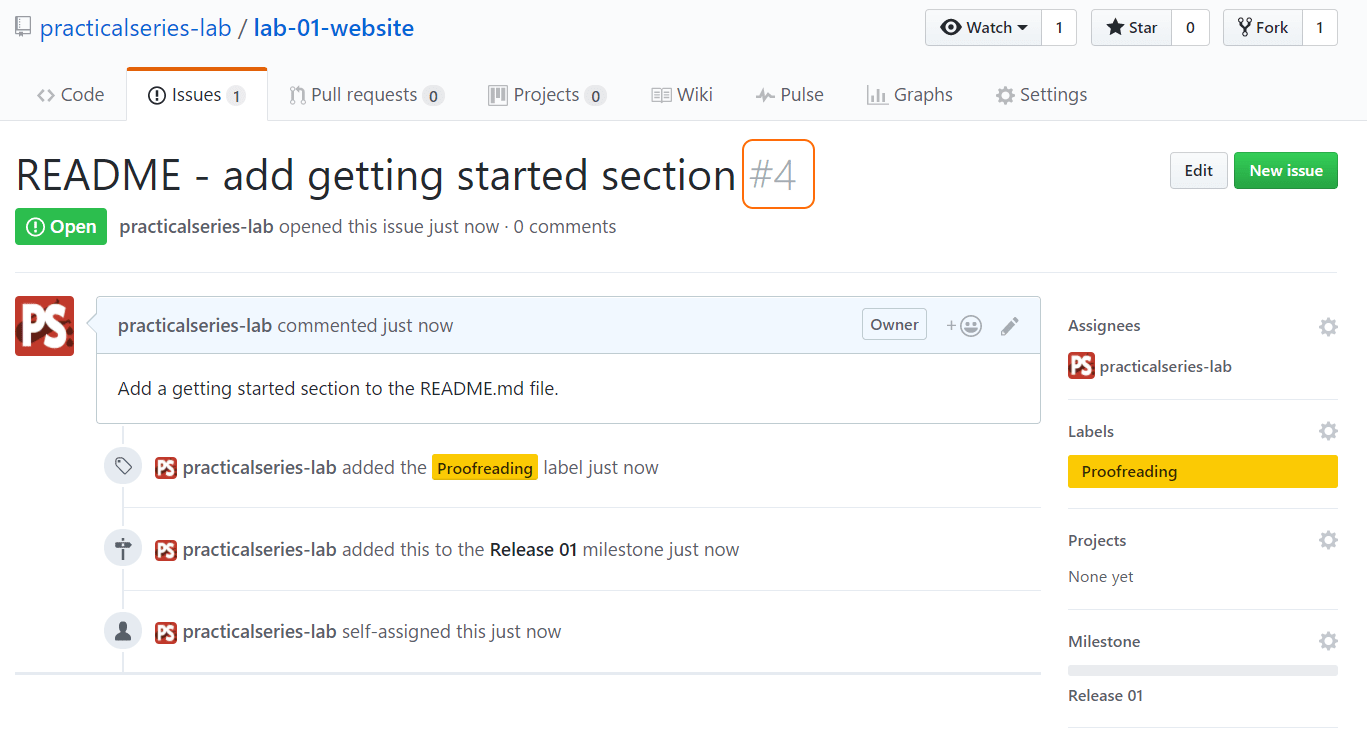Open the Milestone gear settings
Image resolution: width=1367 pixels, height=734 pixels.
pyautogui.click(x=1328, y=641)
